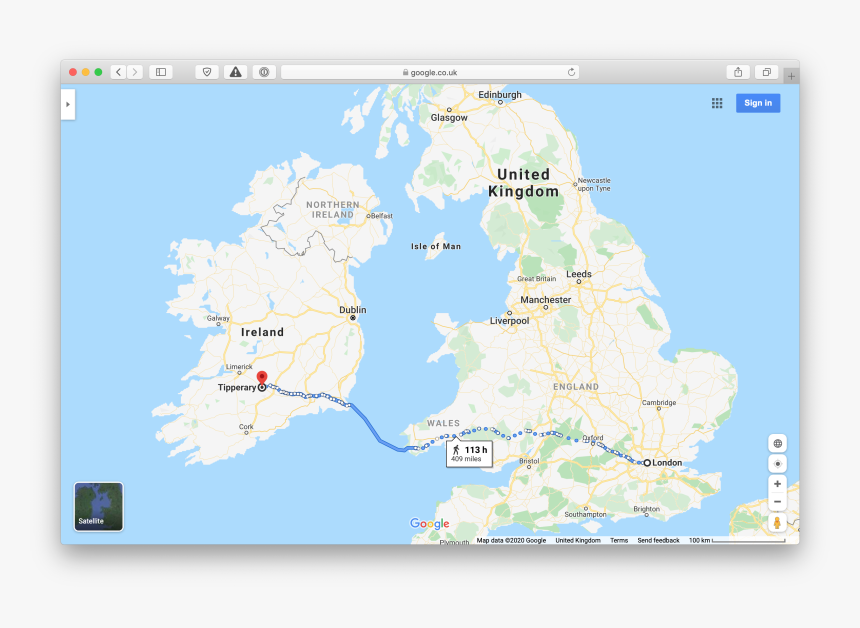The image size is (860, 628).
Task: Click the Newcastle upon Tyne label
Action: tap(594, 184)
